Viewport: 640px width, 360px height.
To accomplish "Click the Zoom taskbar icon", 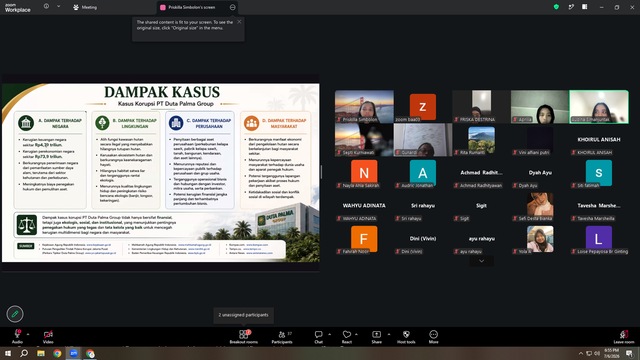I will [x=73, y=353].
